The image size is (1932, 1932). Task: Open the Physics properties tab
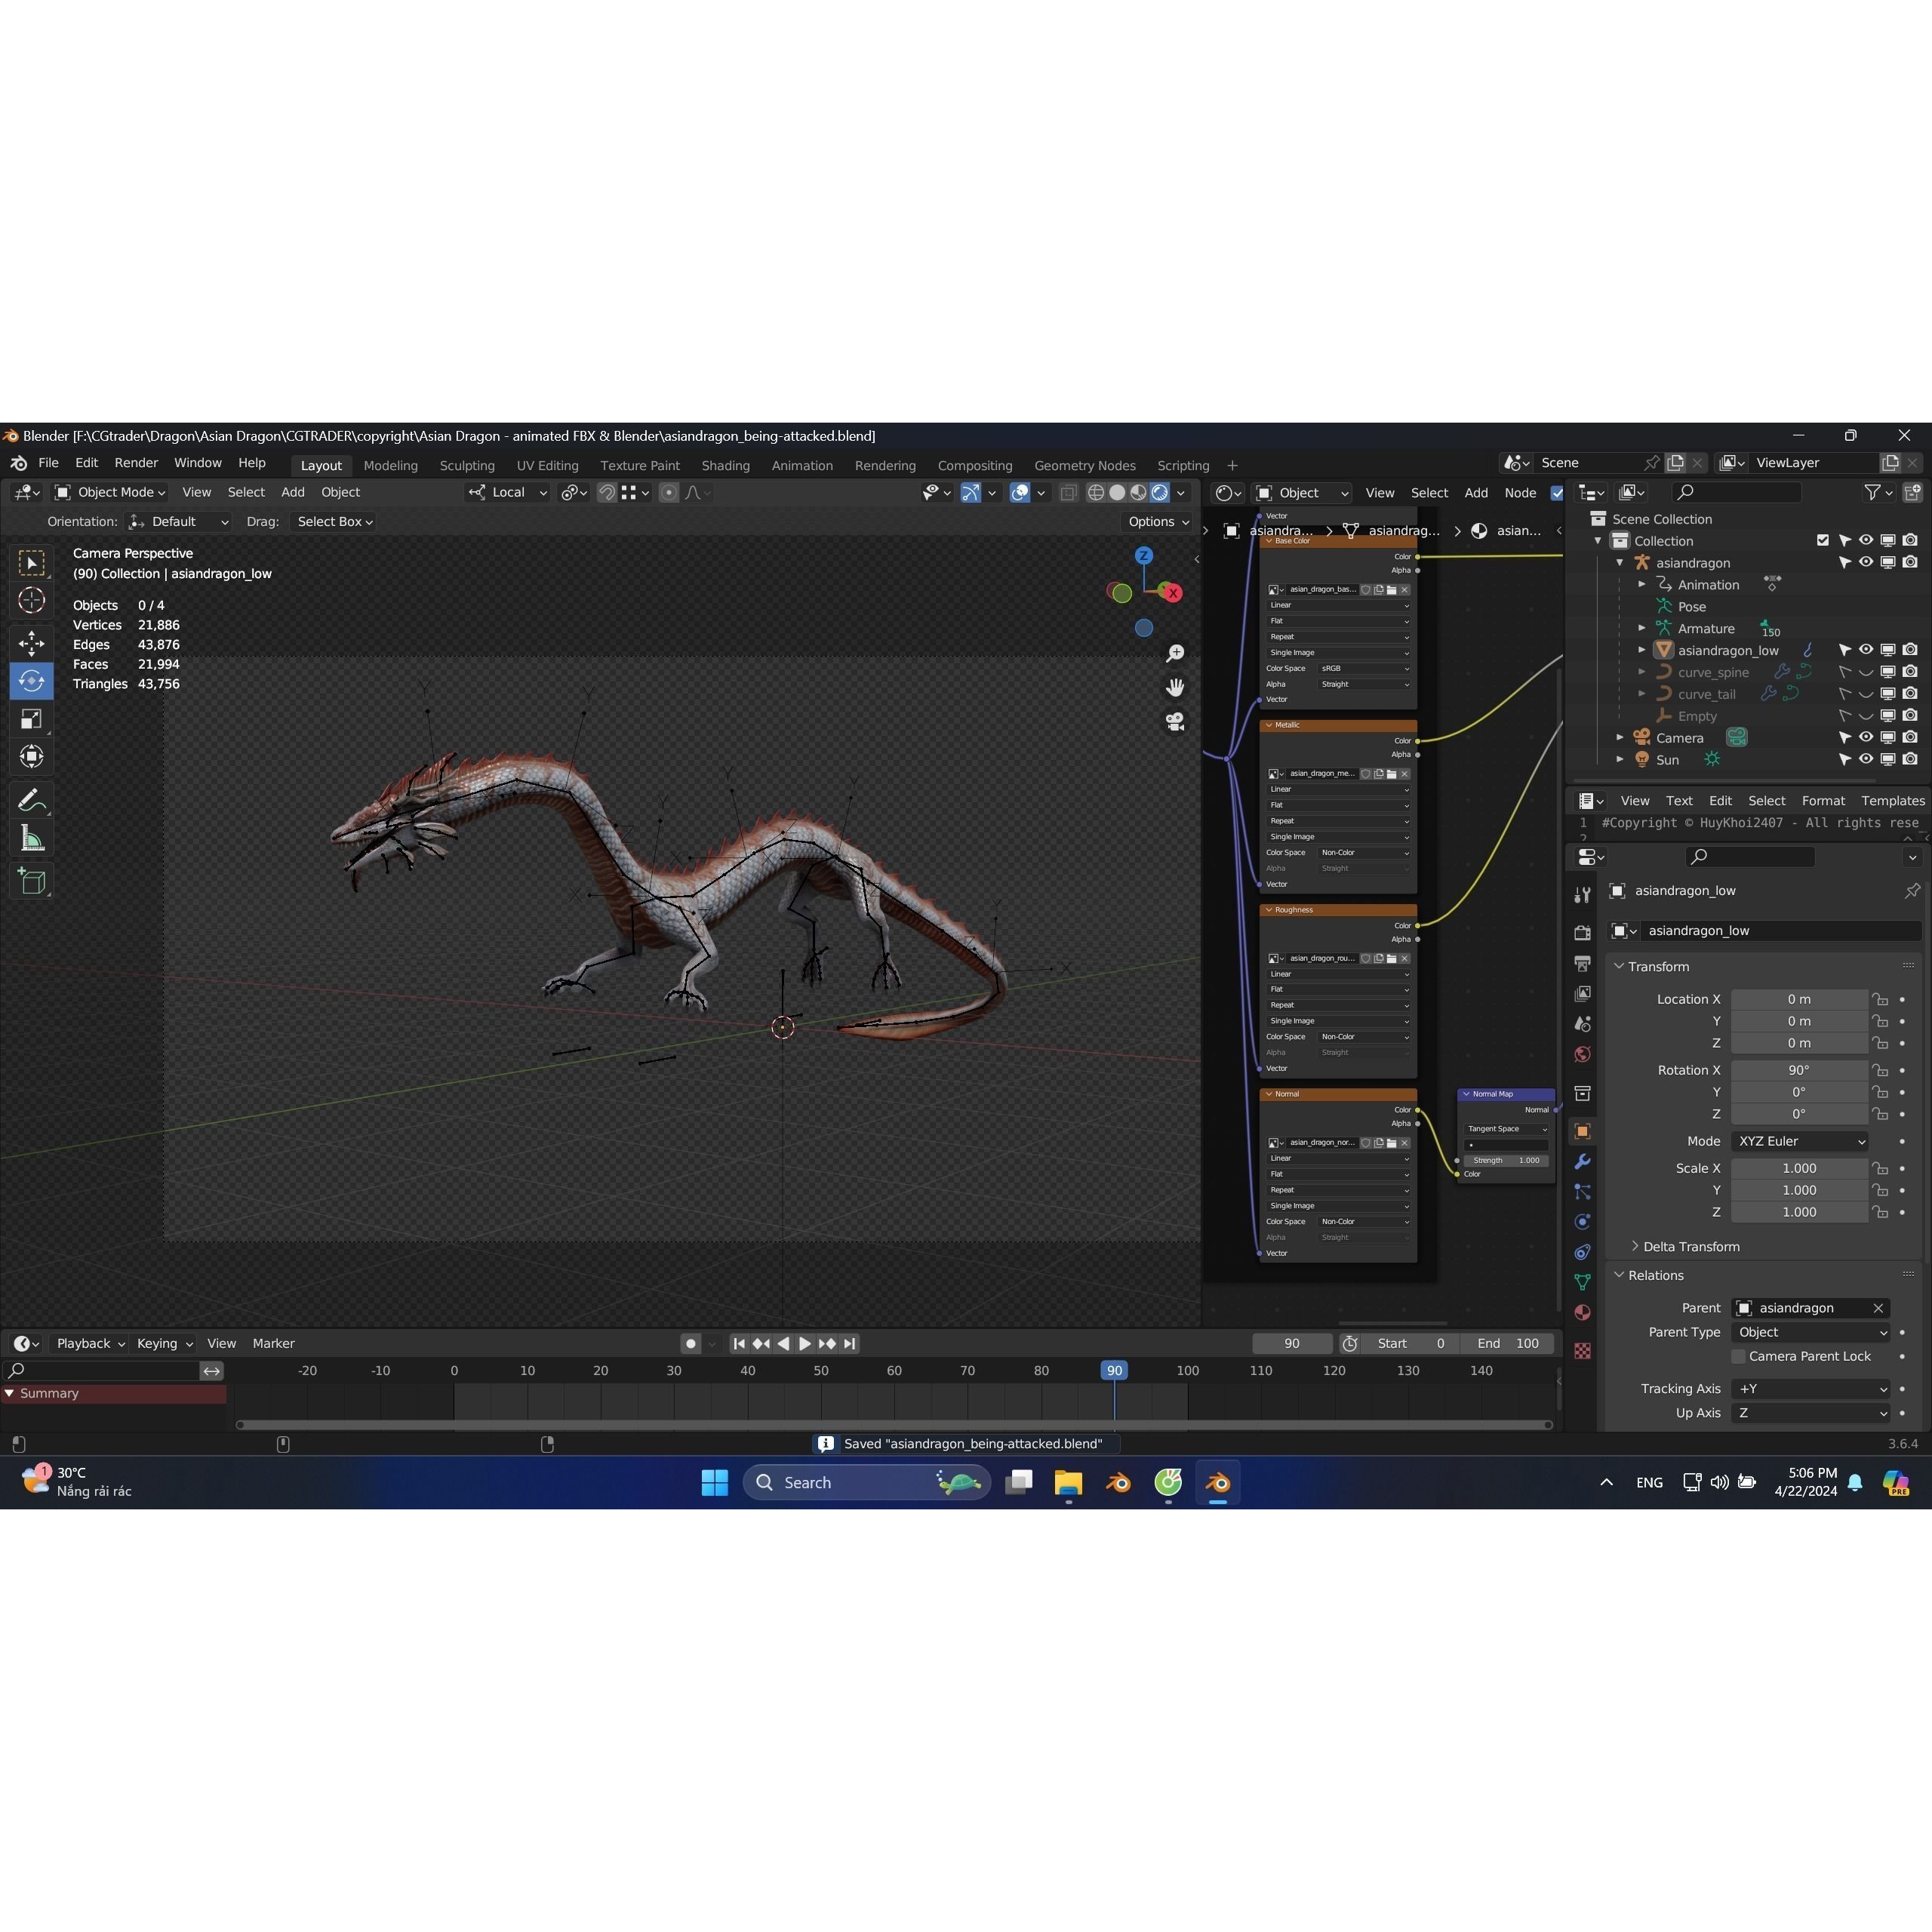tap(1583, 1221)
